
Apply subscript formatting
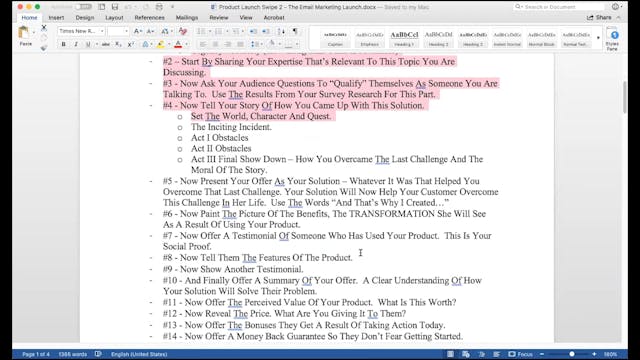click(x=118, y=44)
